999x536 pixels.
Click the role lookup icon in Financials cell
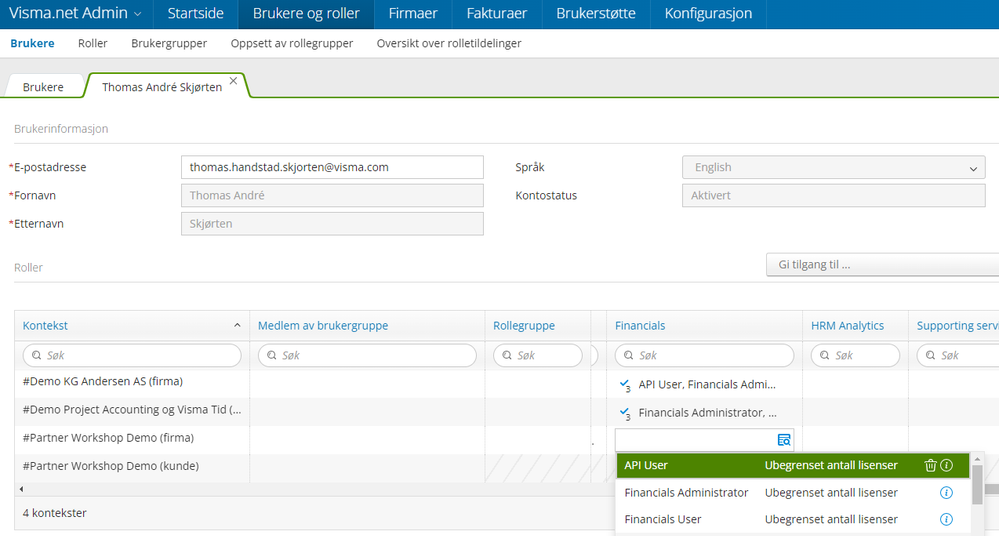[x=784, y=440]
